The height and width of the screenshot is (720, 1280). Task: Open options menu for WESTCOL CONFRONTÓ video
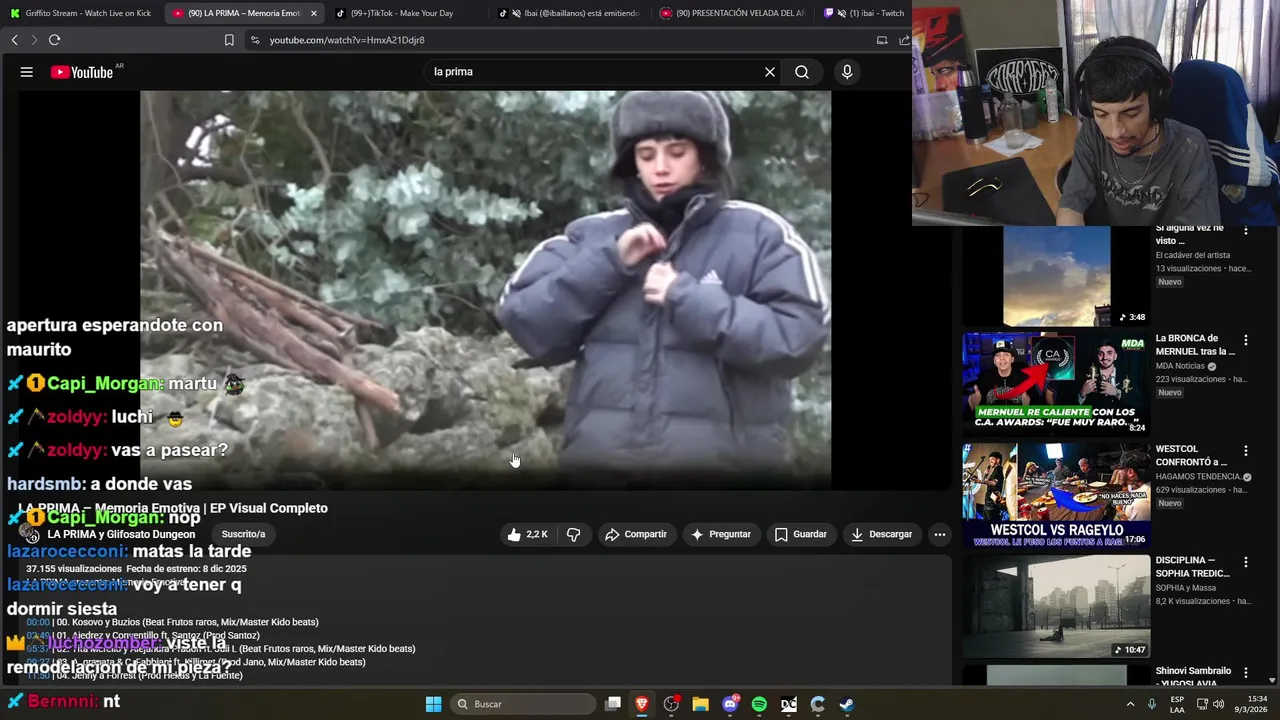pyautogui.click(x=1245, y=451)
